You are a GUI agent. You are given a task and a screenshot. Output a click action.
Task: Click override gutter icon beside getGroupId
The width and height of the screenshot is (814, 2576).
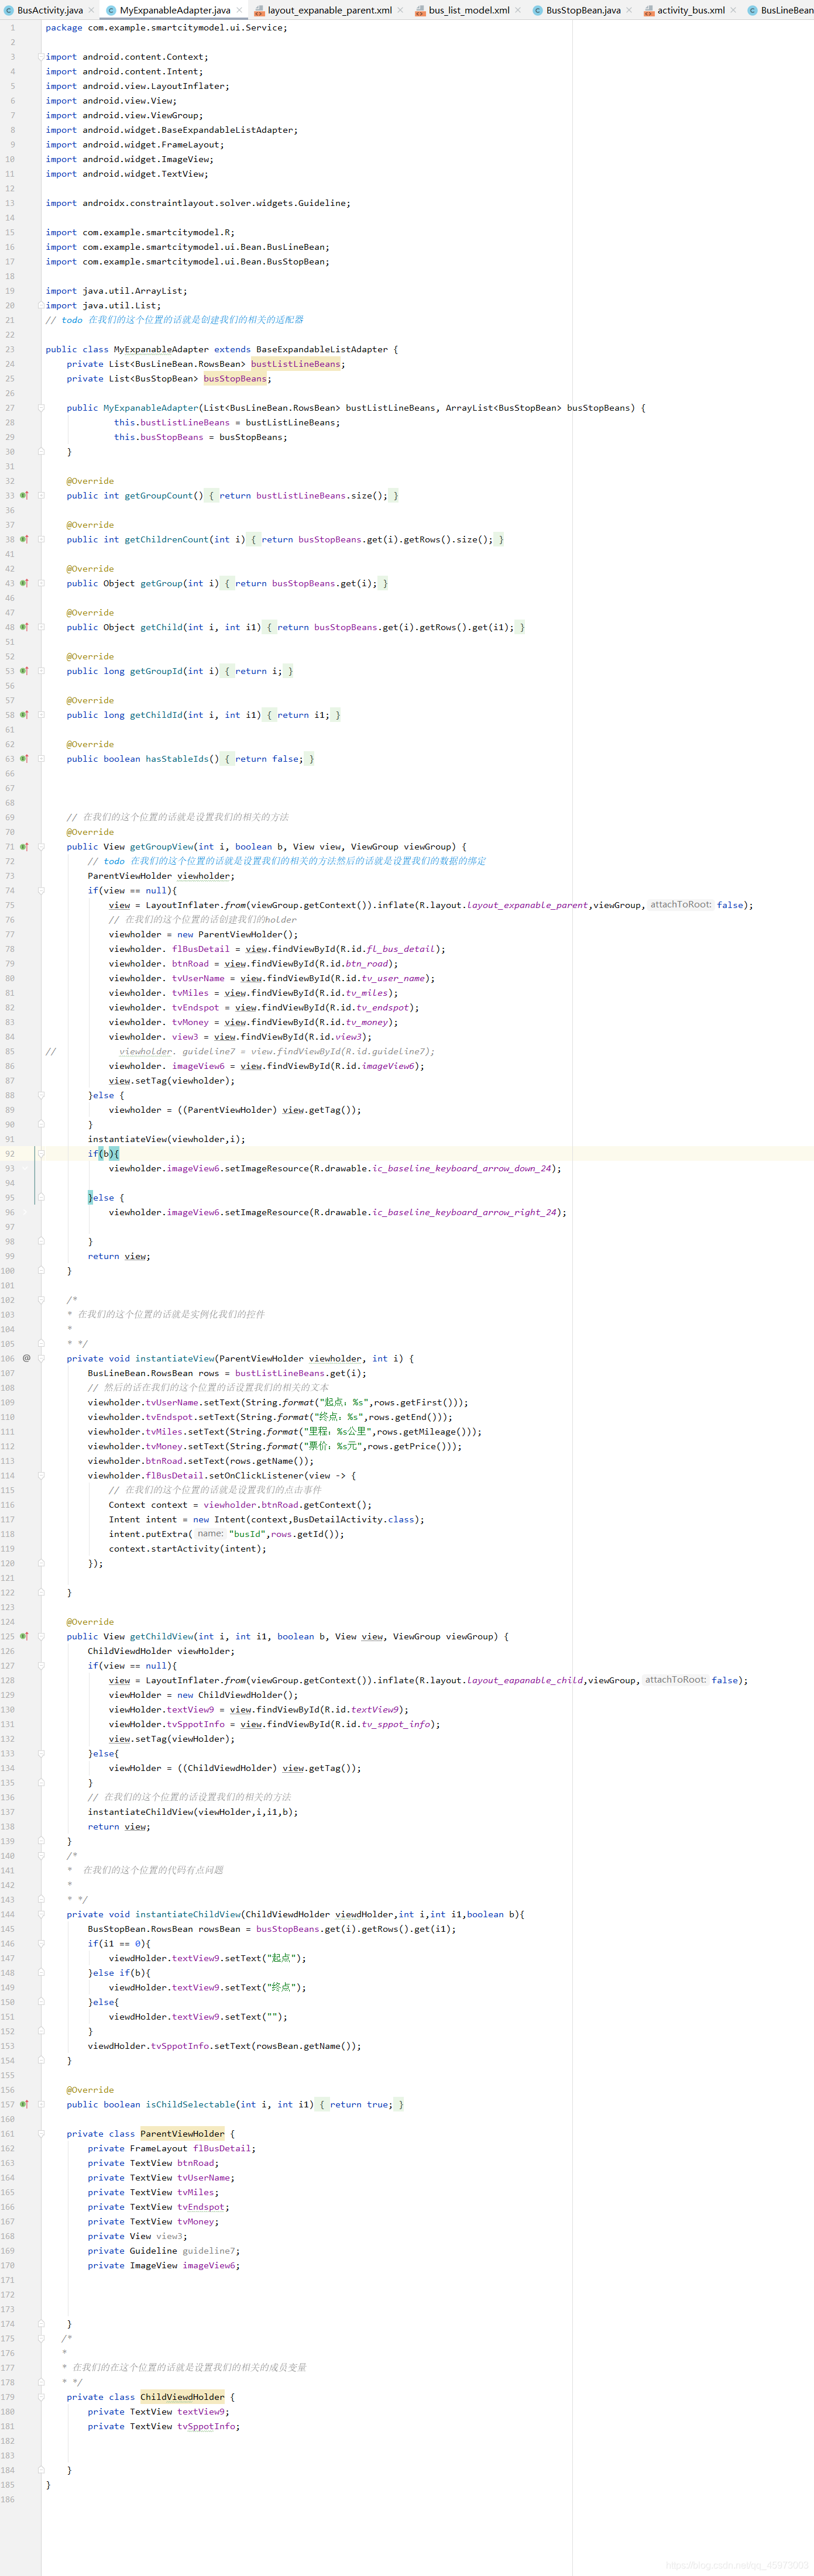pyautogui.click(x=24, y=671)
